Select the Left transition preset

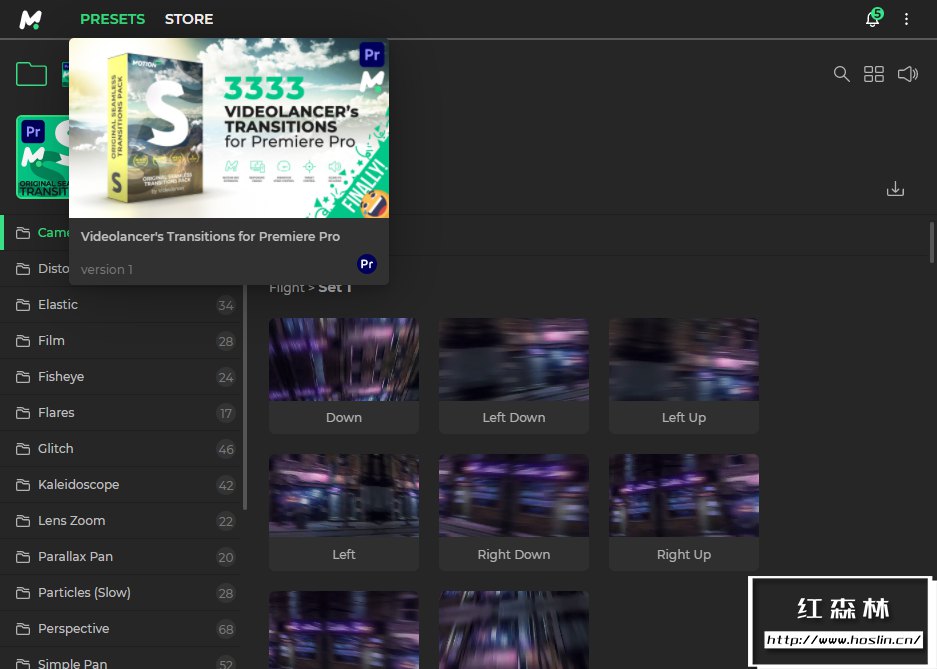coord(344,513)
